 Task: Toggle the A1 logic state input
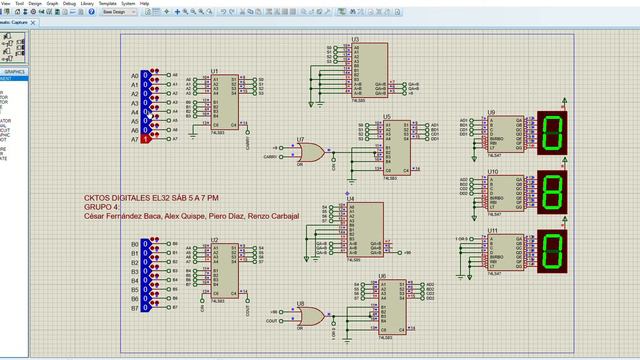tap(145, 84)
